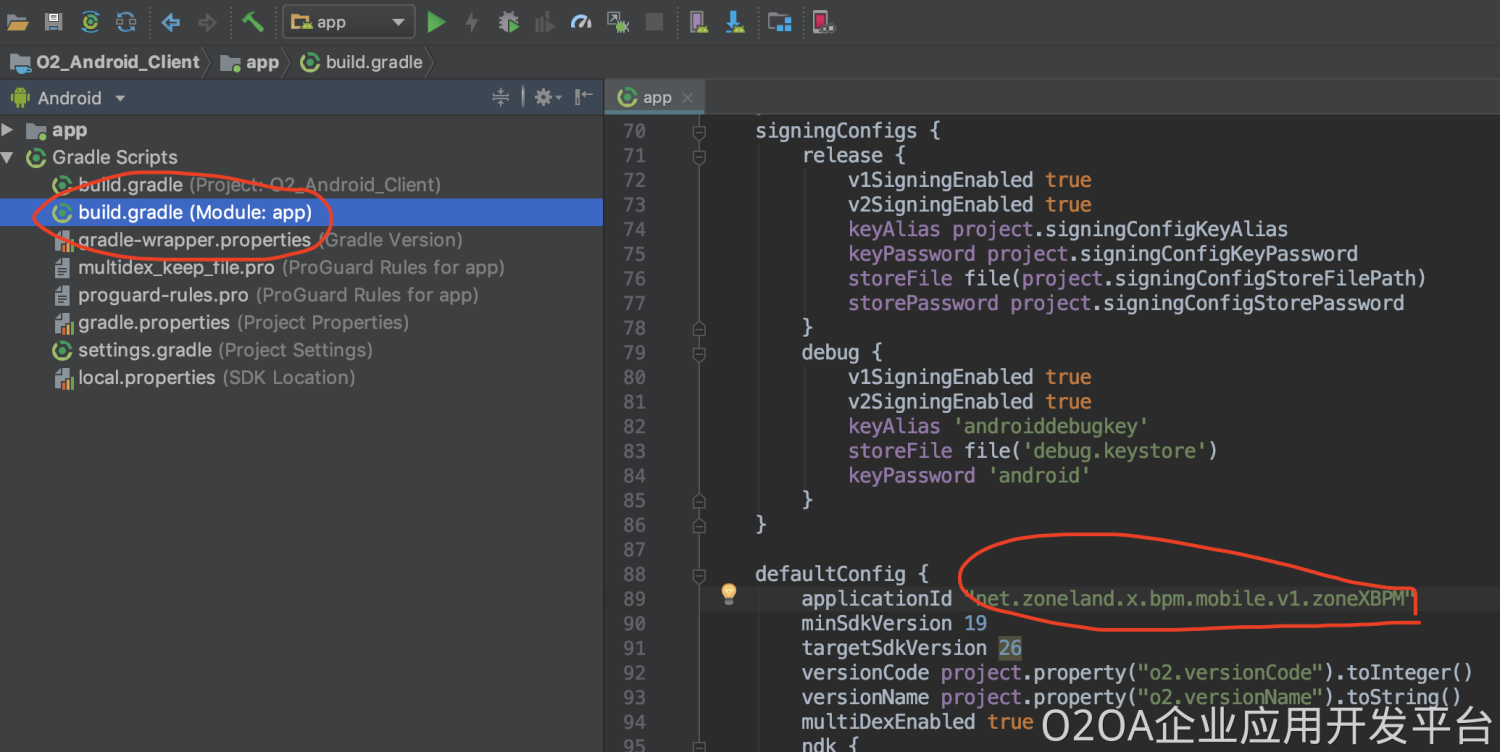Open AVD Manager phone icon
The image size is (1500, 752).
pyautogui.click(x=698, y=22)
